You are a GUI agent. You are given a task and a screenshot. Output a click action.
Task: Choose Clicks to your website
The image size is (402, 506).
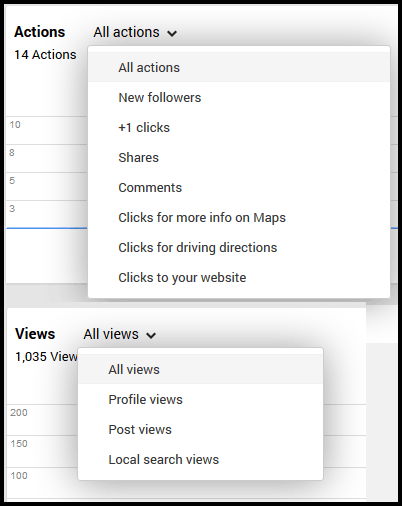coord(239,277)
